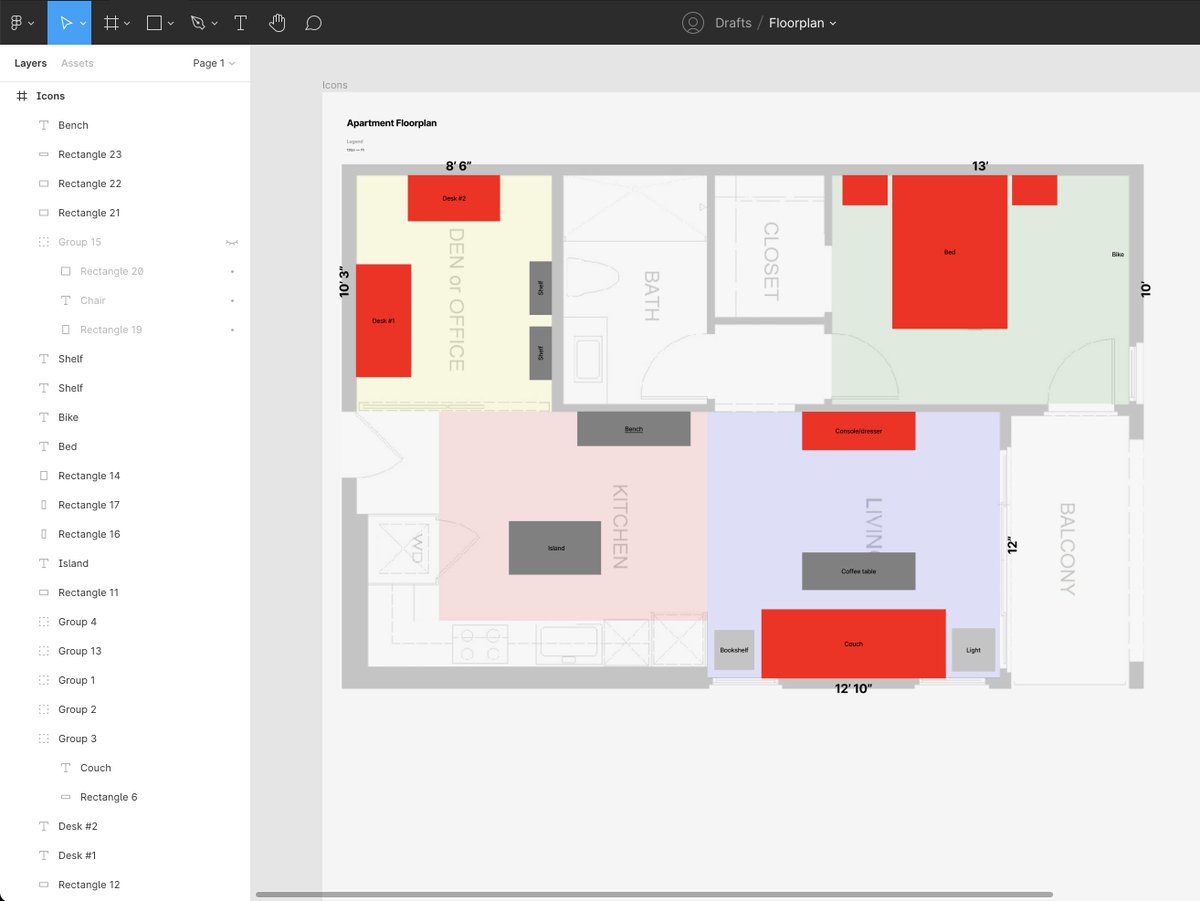Screen dimensions: 1200x901
Task: Show the hidden Group 15 layer
Action: (232, 241)
